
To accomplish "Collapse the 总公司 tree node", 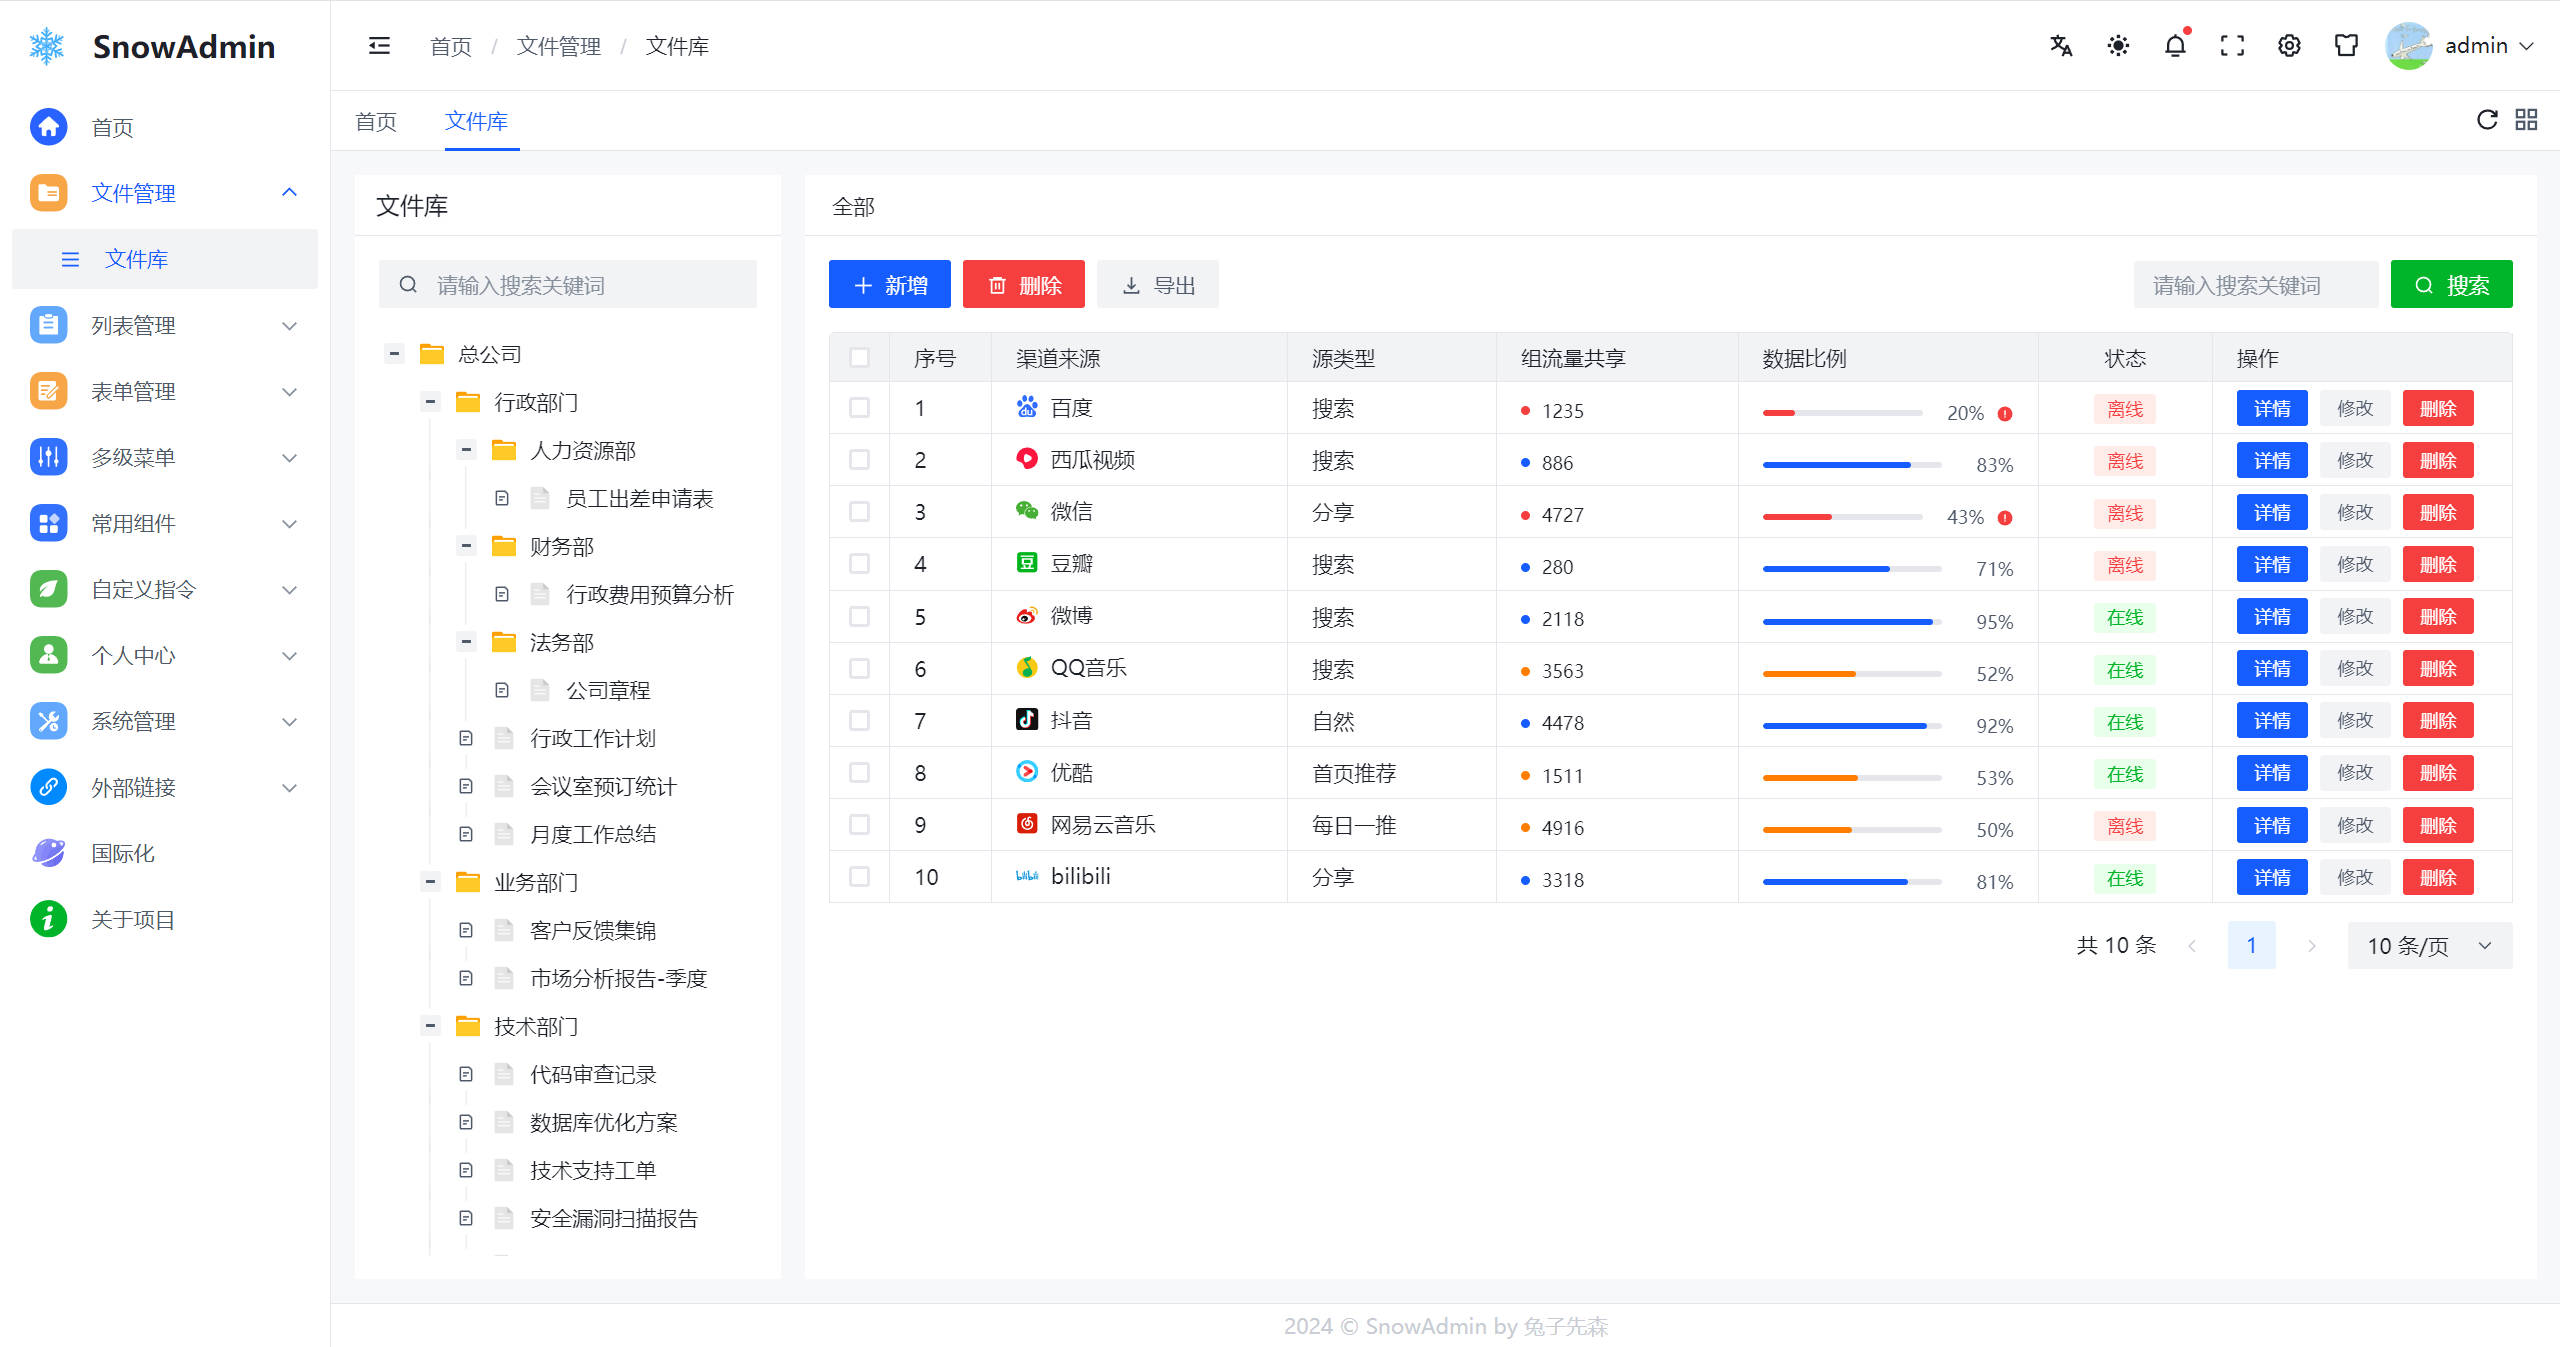I will point(394,353).
